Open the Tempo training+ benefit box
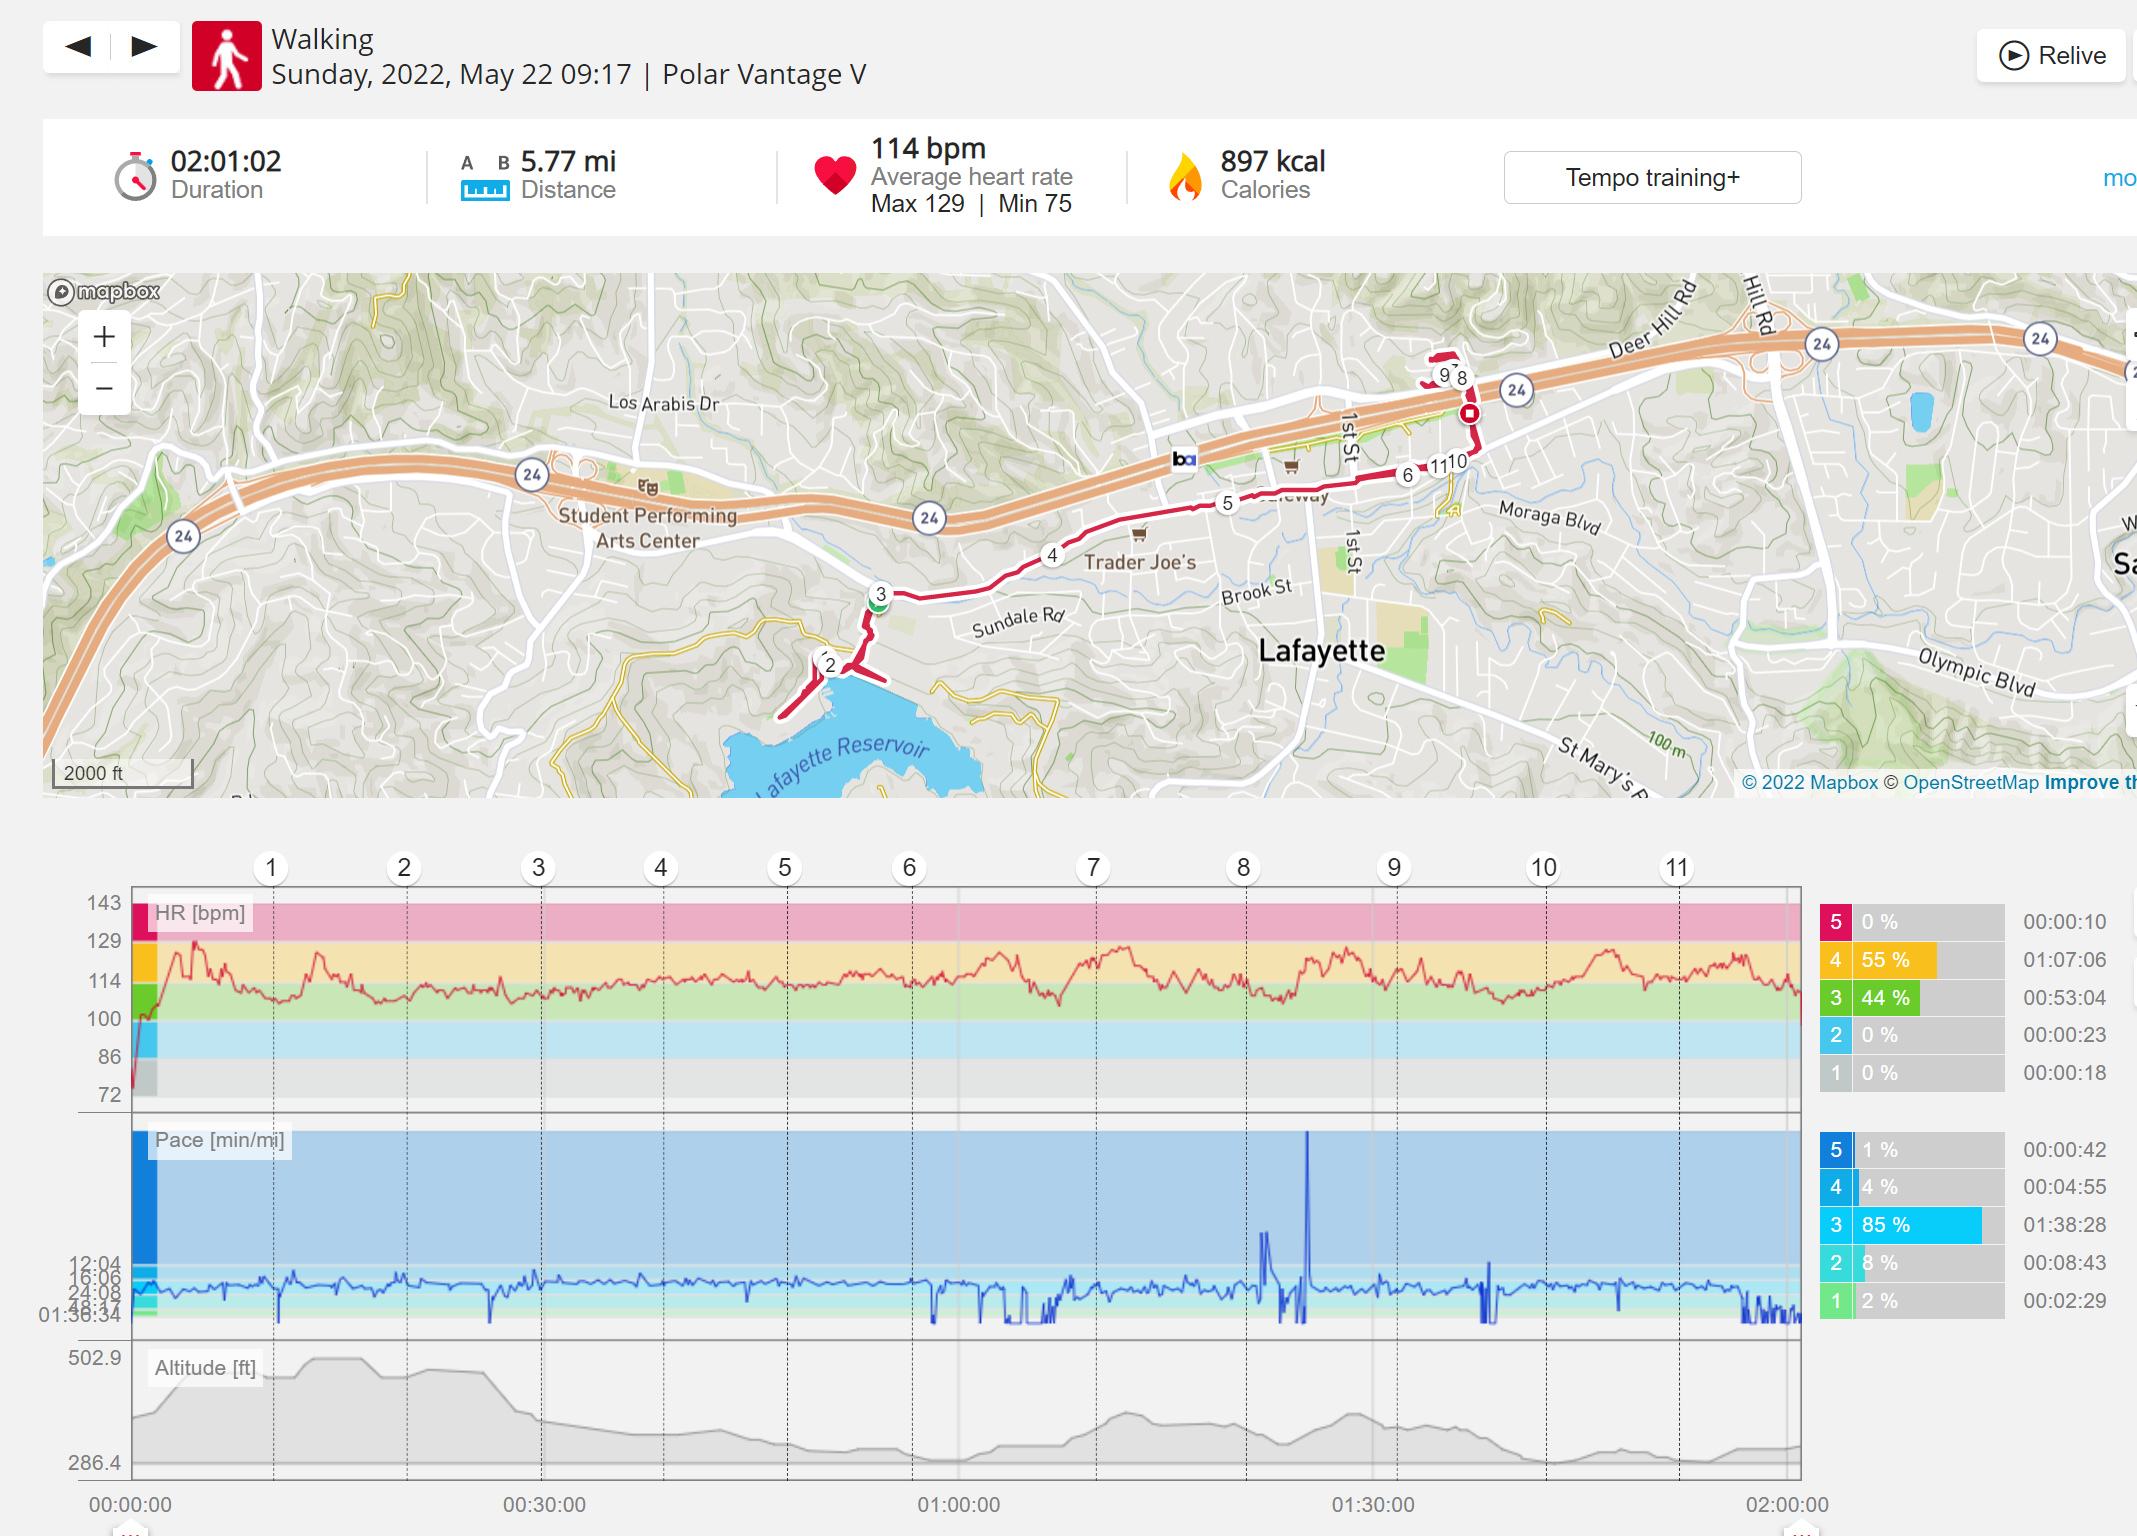2137x1536 pixels. pos(1652,178)
